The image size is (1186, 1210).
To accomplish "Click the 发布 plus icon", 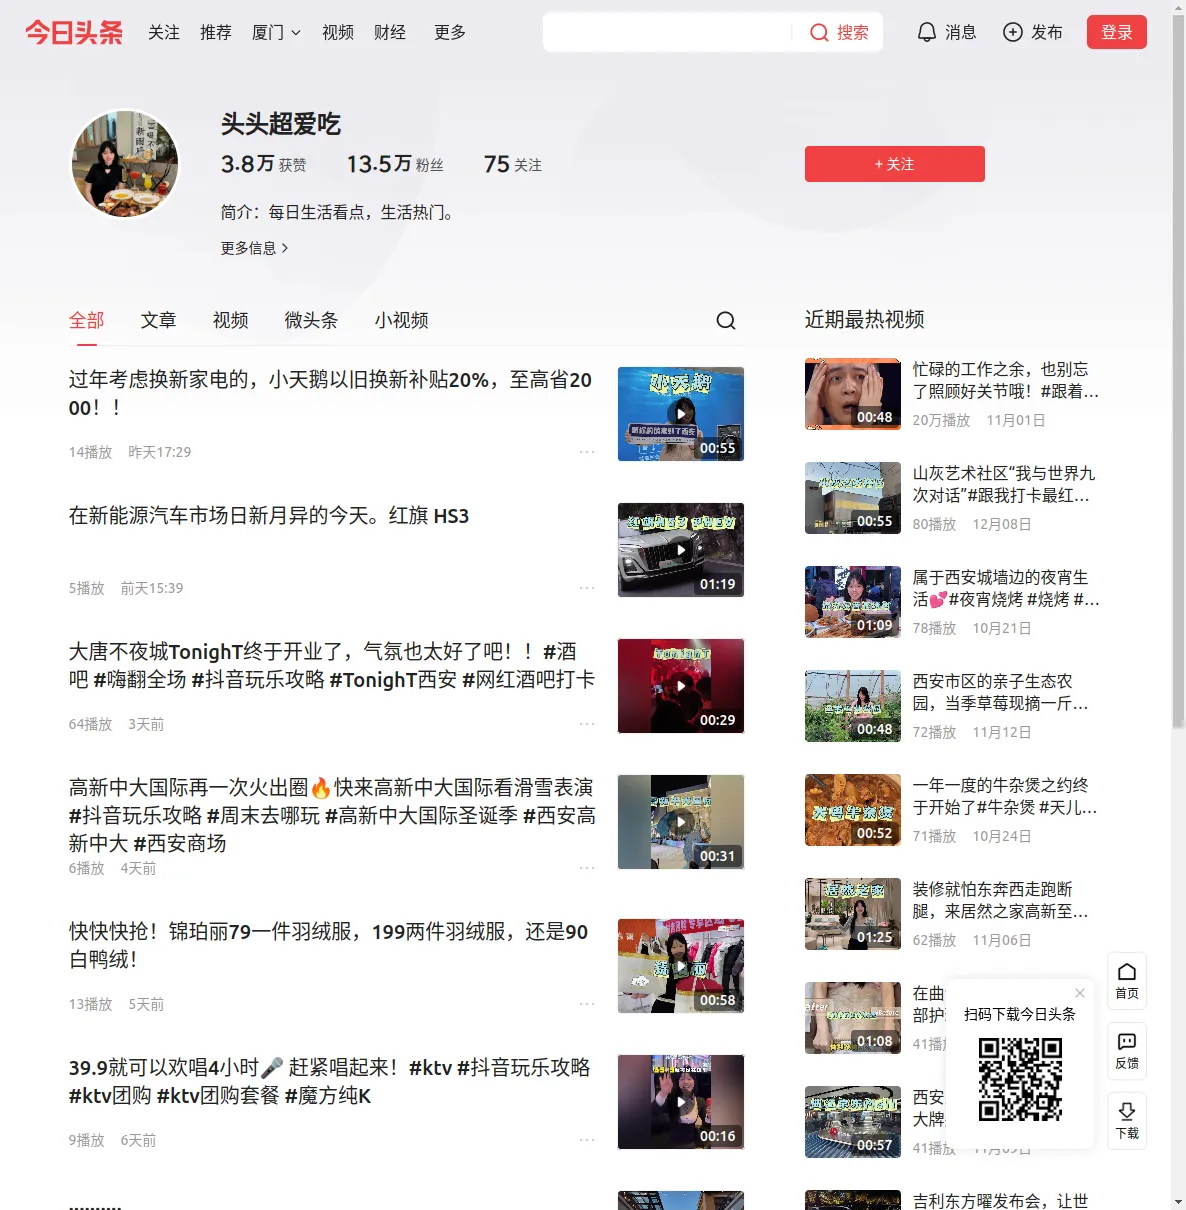I will [x=1013, y=33].
